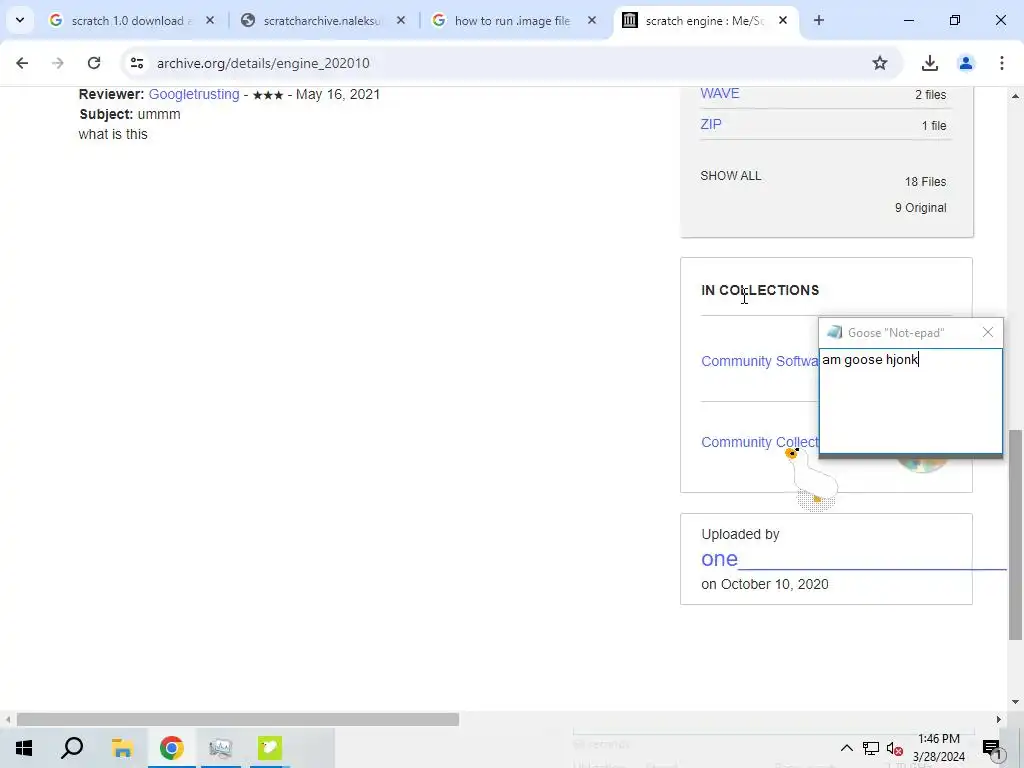Open the Community Collections link

(x=760, y=442)
